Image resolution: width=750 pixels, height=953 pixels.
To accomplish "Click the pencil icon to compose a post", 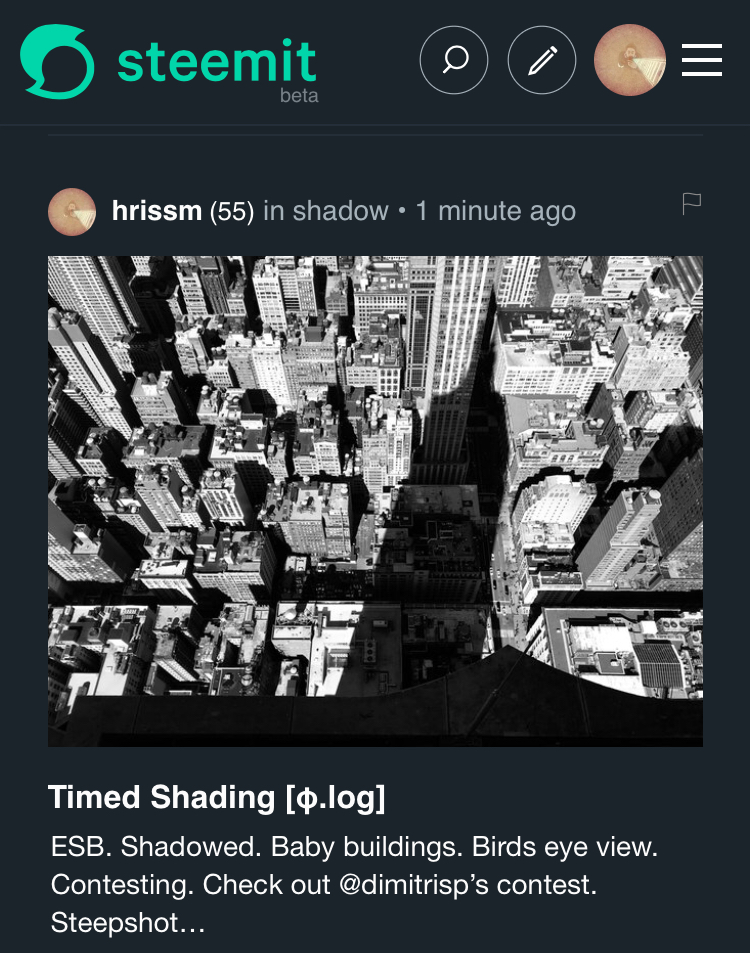I will 542,61.
